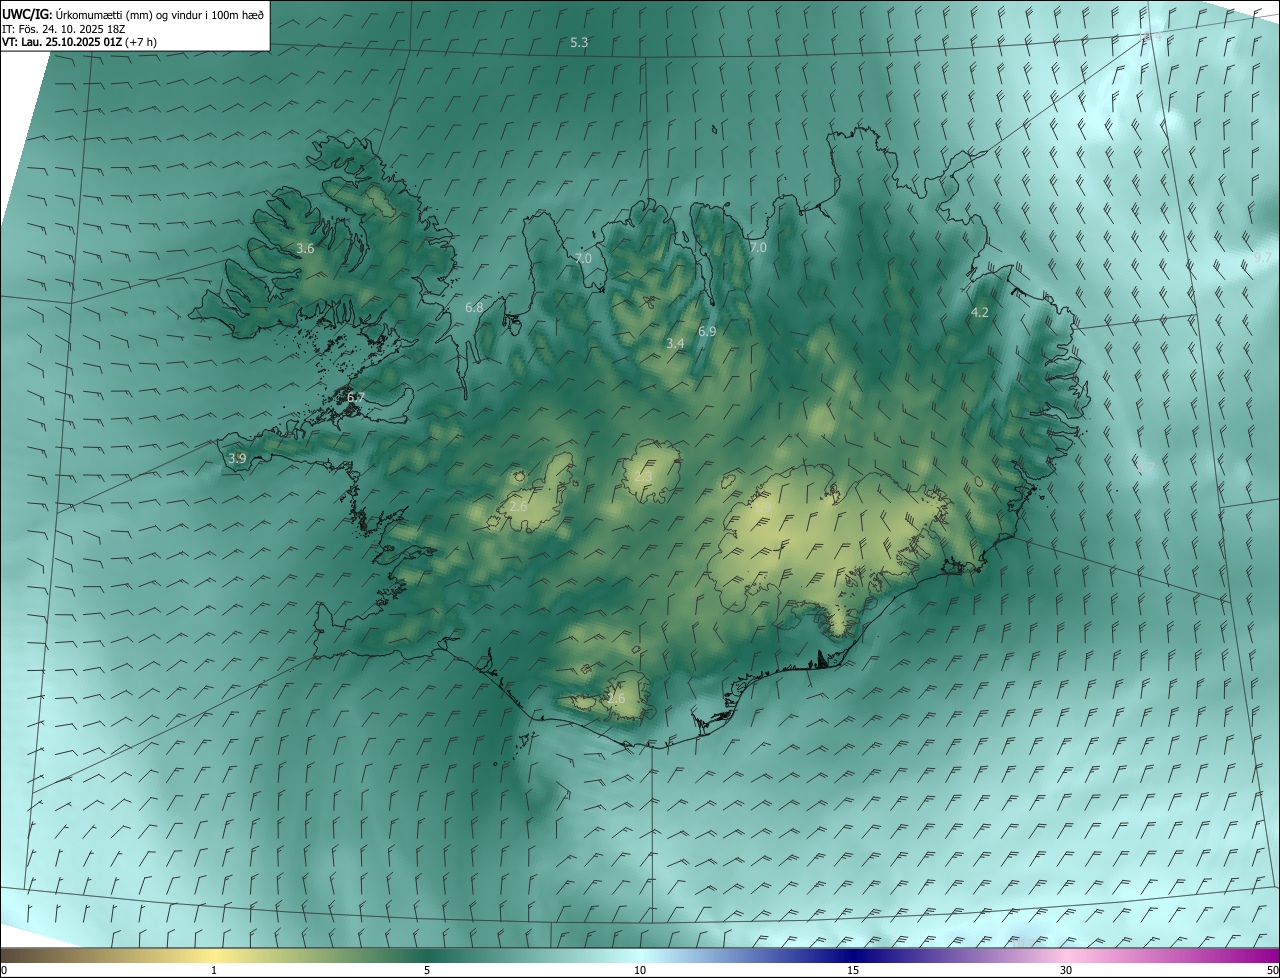Image resolution: width=1280 pixels, height=978 pixels.
Task: Select the 3.6 value label in the Westfjords
Action: coord(305,248)
